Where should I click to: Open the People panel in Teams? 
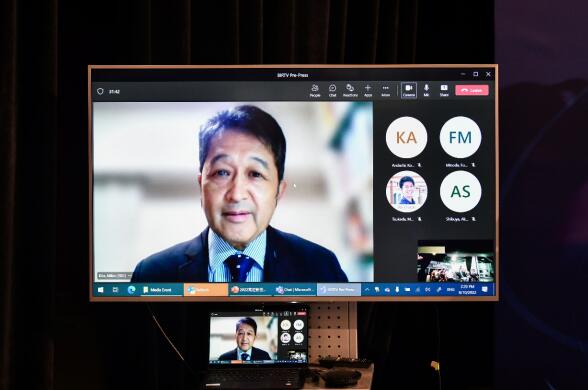(315, 90)
